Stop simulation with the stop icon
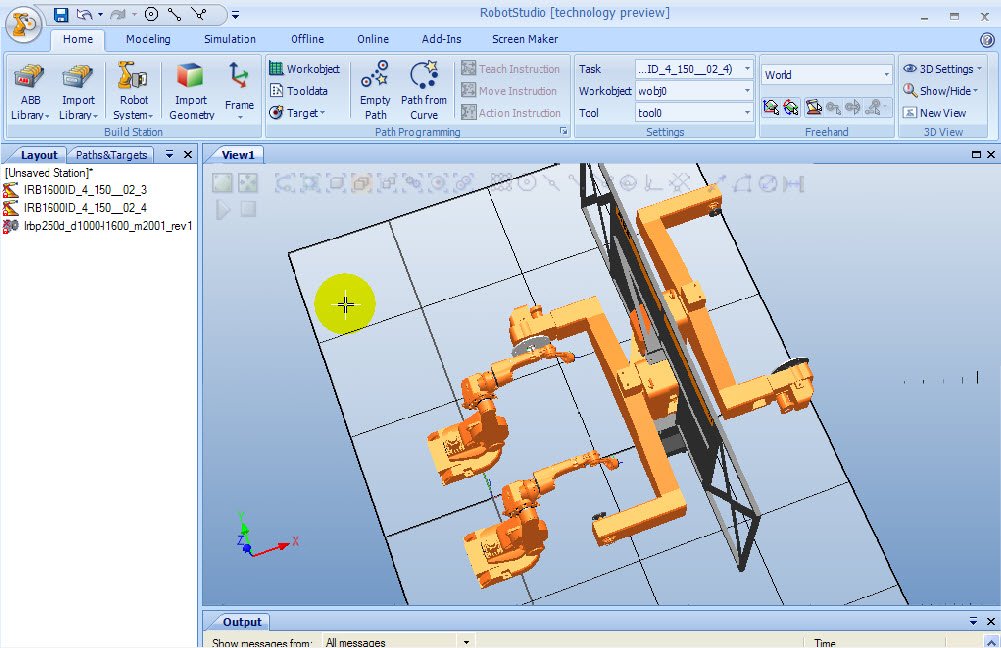This screenshot has height=648, width=1001. click(248, 209)
